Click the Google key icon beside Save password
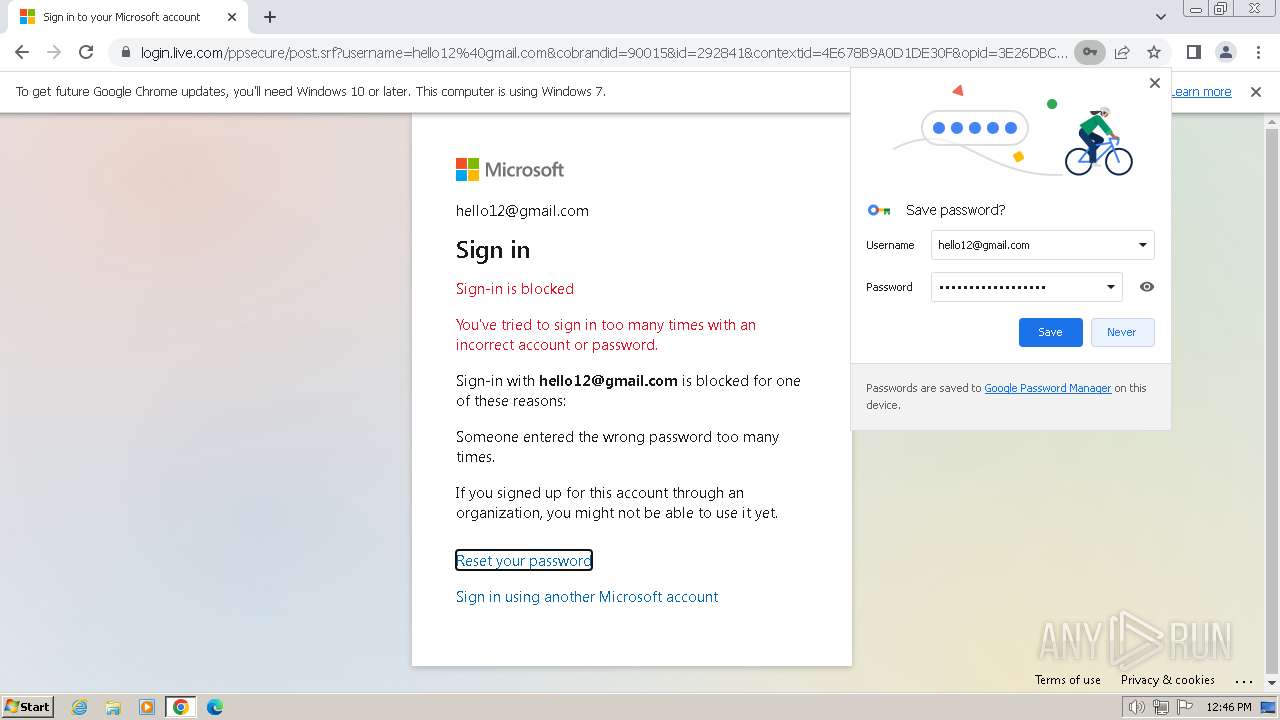1280x720 pixels. (879, 210)
